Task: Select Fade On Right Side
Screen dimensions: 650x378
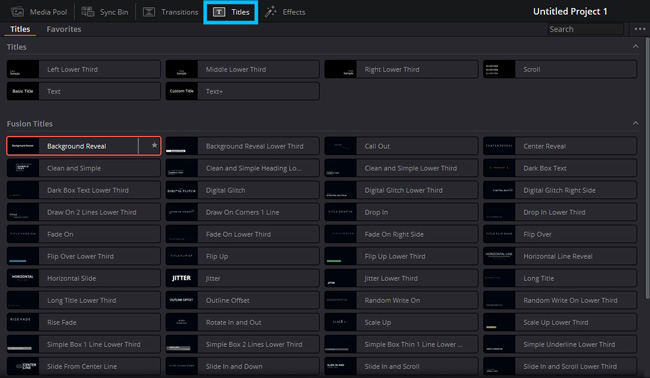Action: point(401,234)
